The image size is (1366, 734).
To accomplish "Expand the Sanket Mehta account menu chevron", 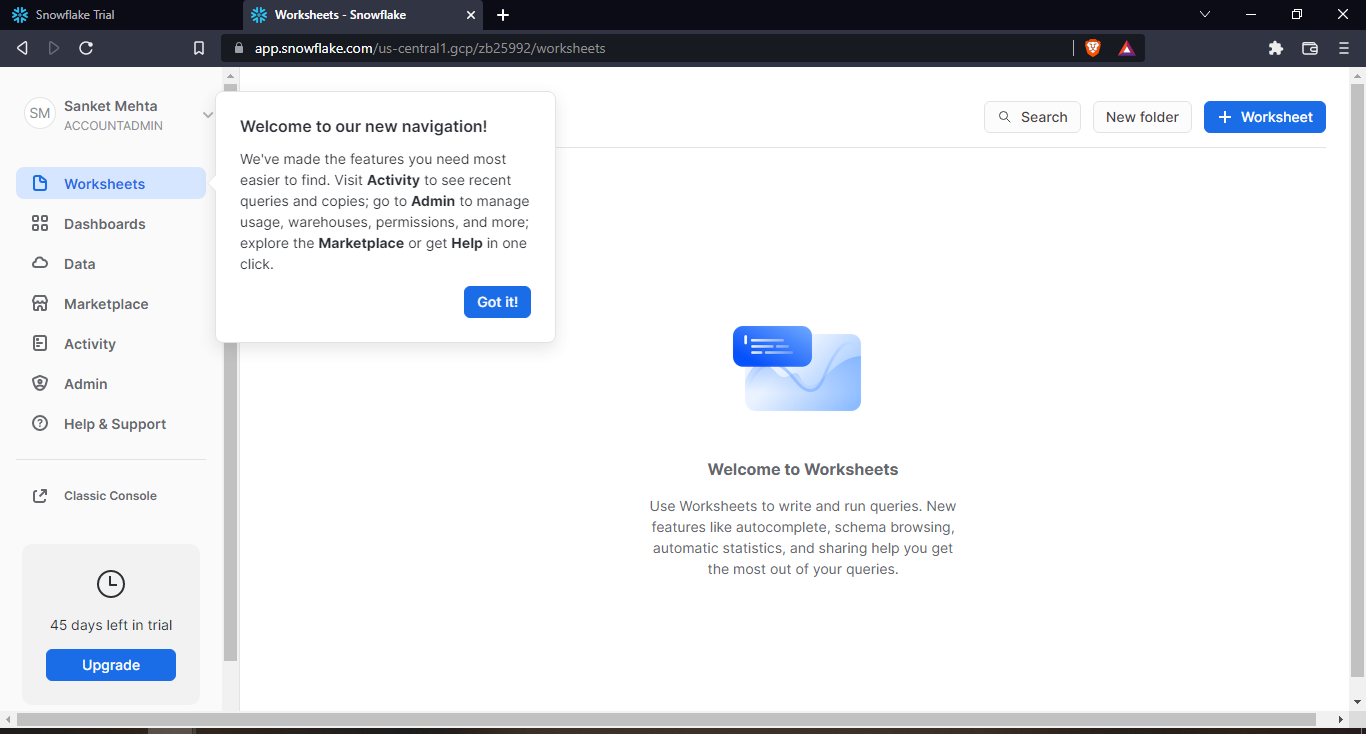I will pos(207,115).
